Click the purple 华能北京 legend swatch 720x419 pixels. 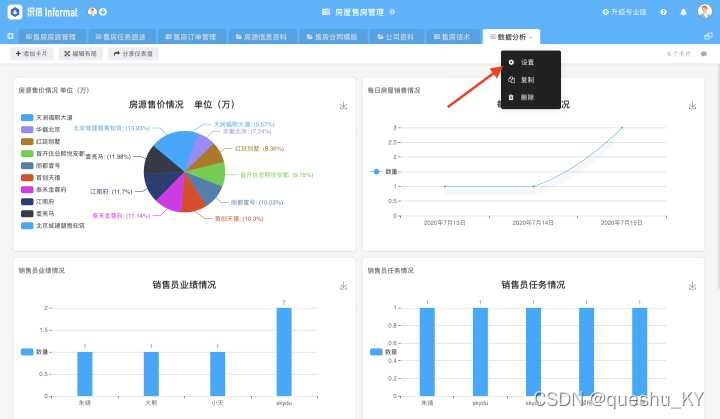click(27, 130)
